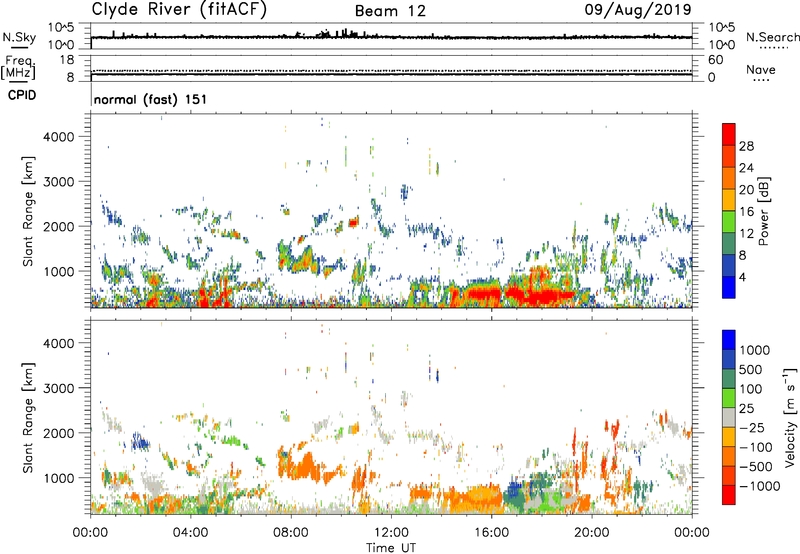Viewport: 800px width, 554px height.
Task: Click the 'Velocity [m s-1]' colorbar label
Action: (x=790, y=417)
